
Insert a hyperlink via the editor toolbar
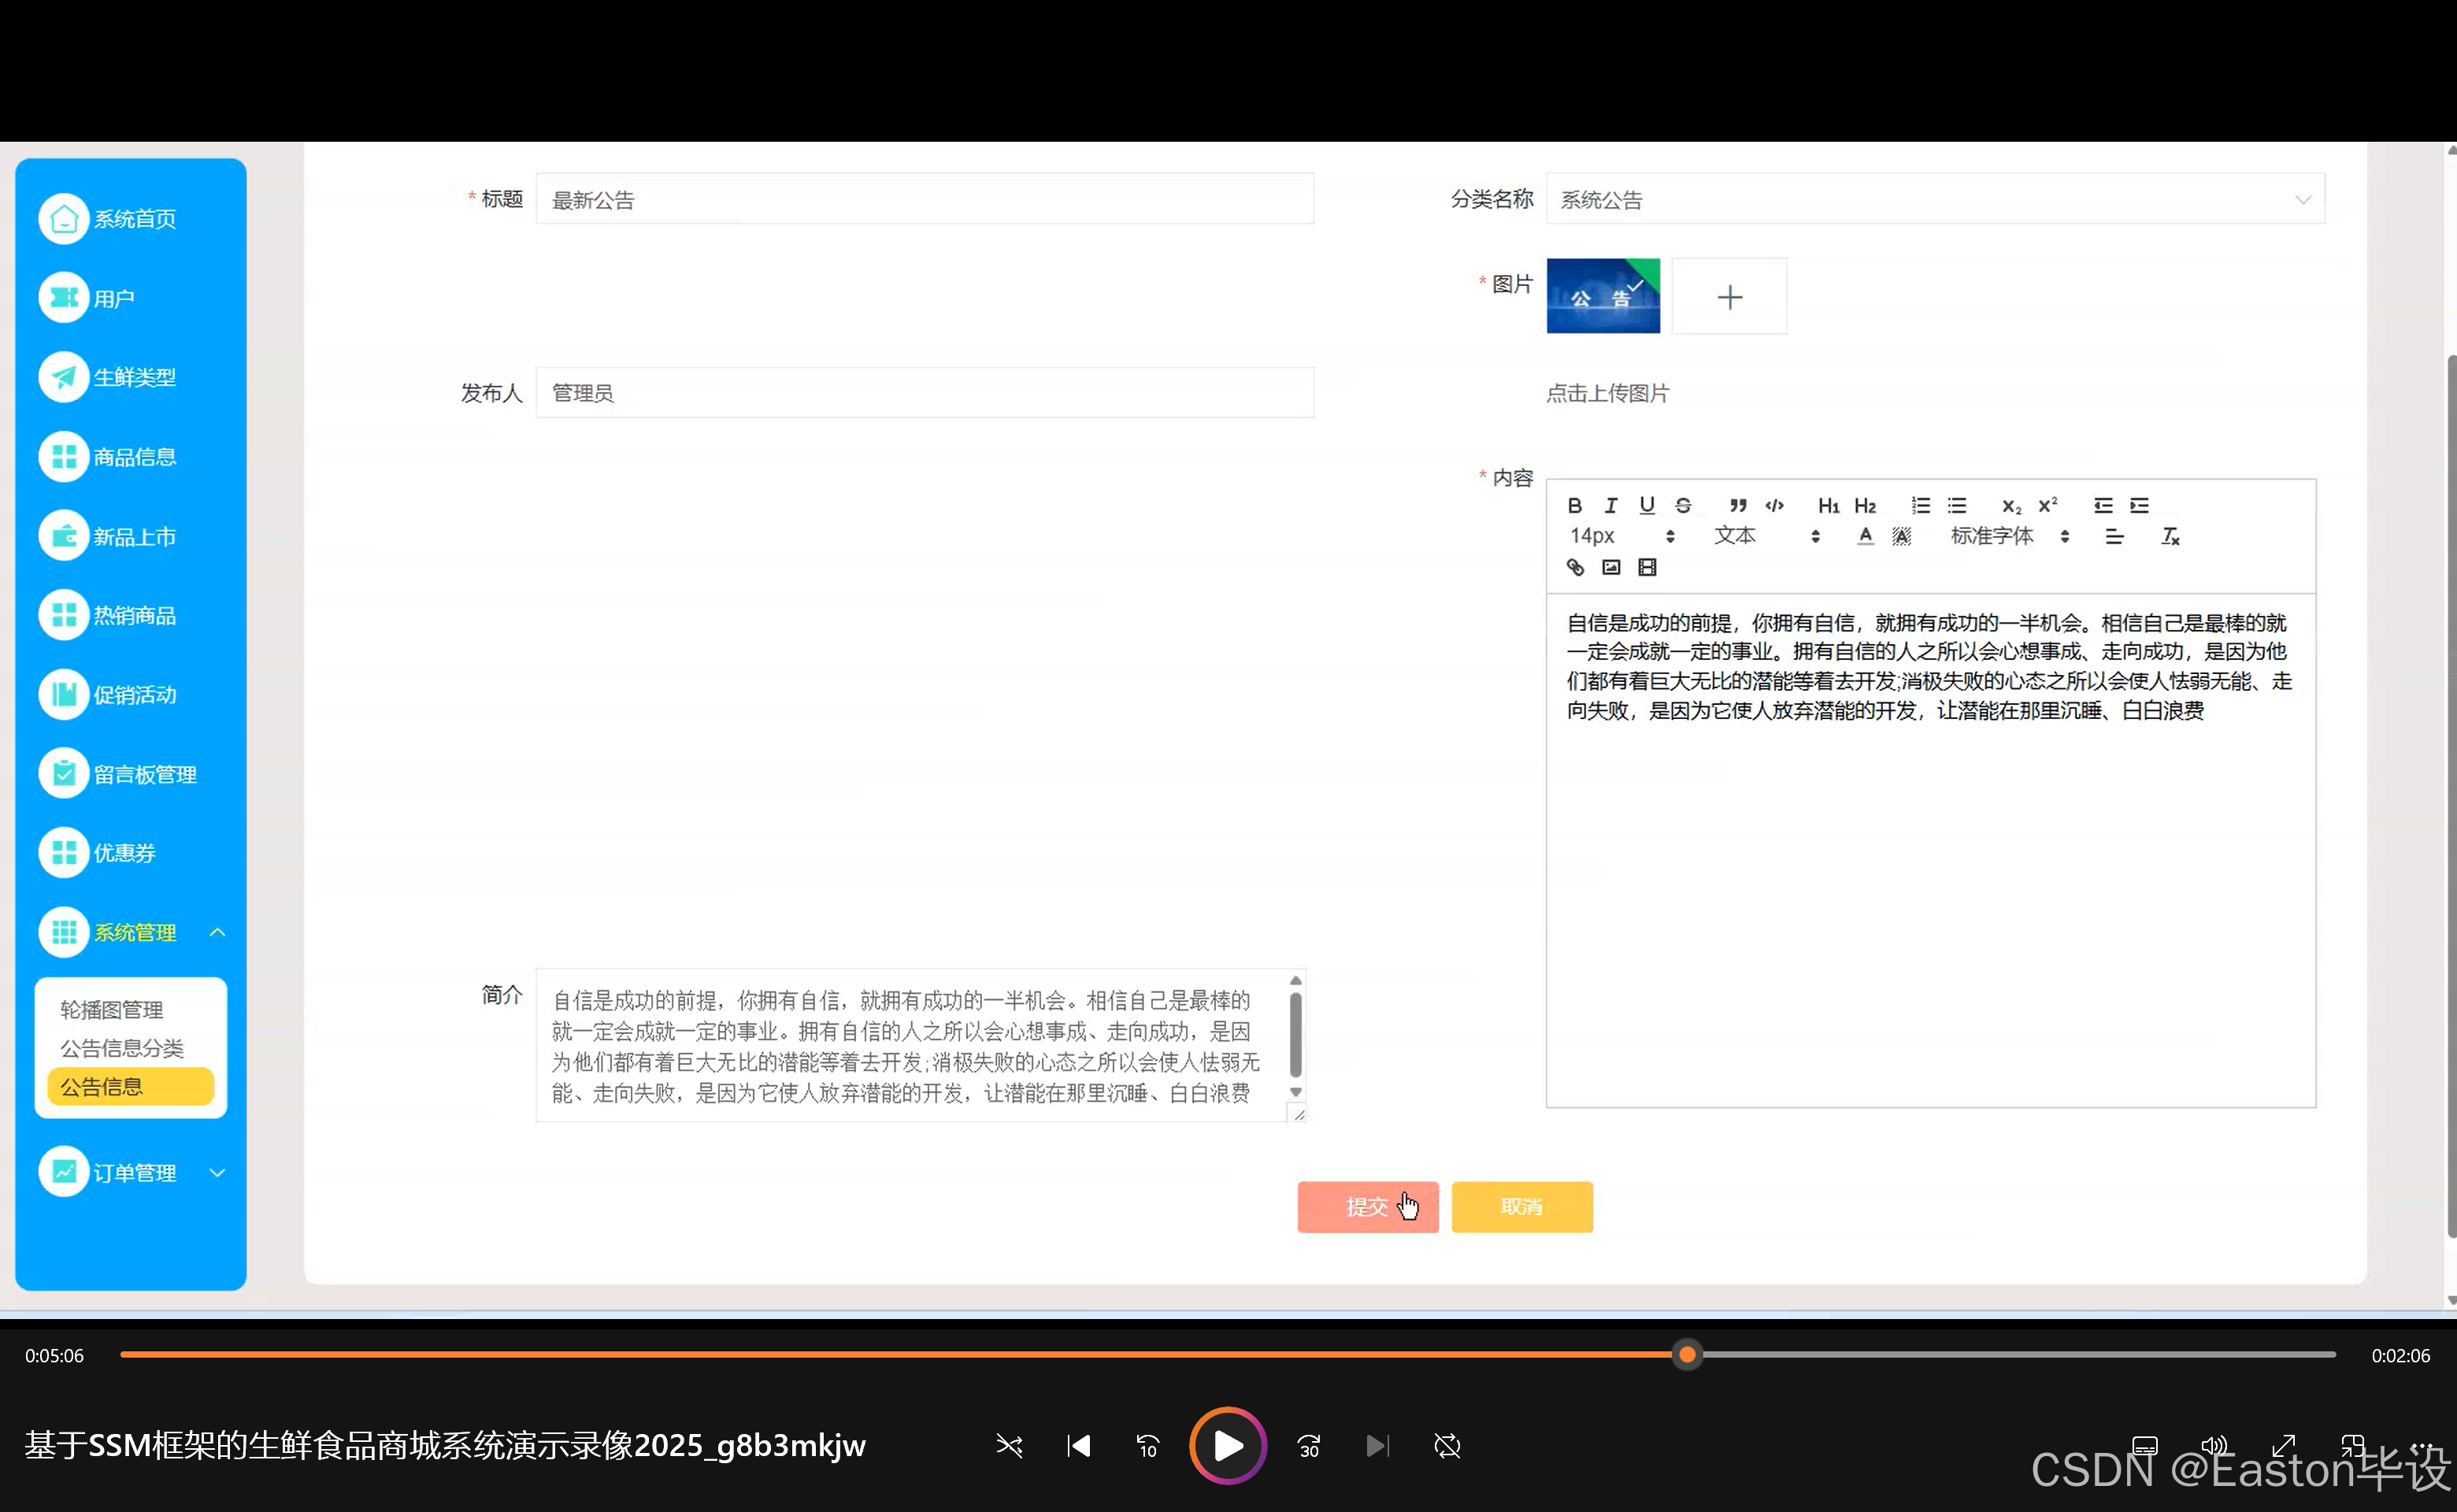[1575, 567]
